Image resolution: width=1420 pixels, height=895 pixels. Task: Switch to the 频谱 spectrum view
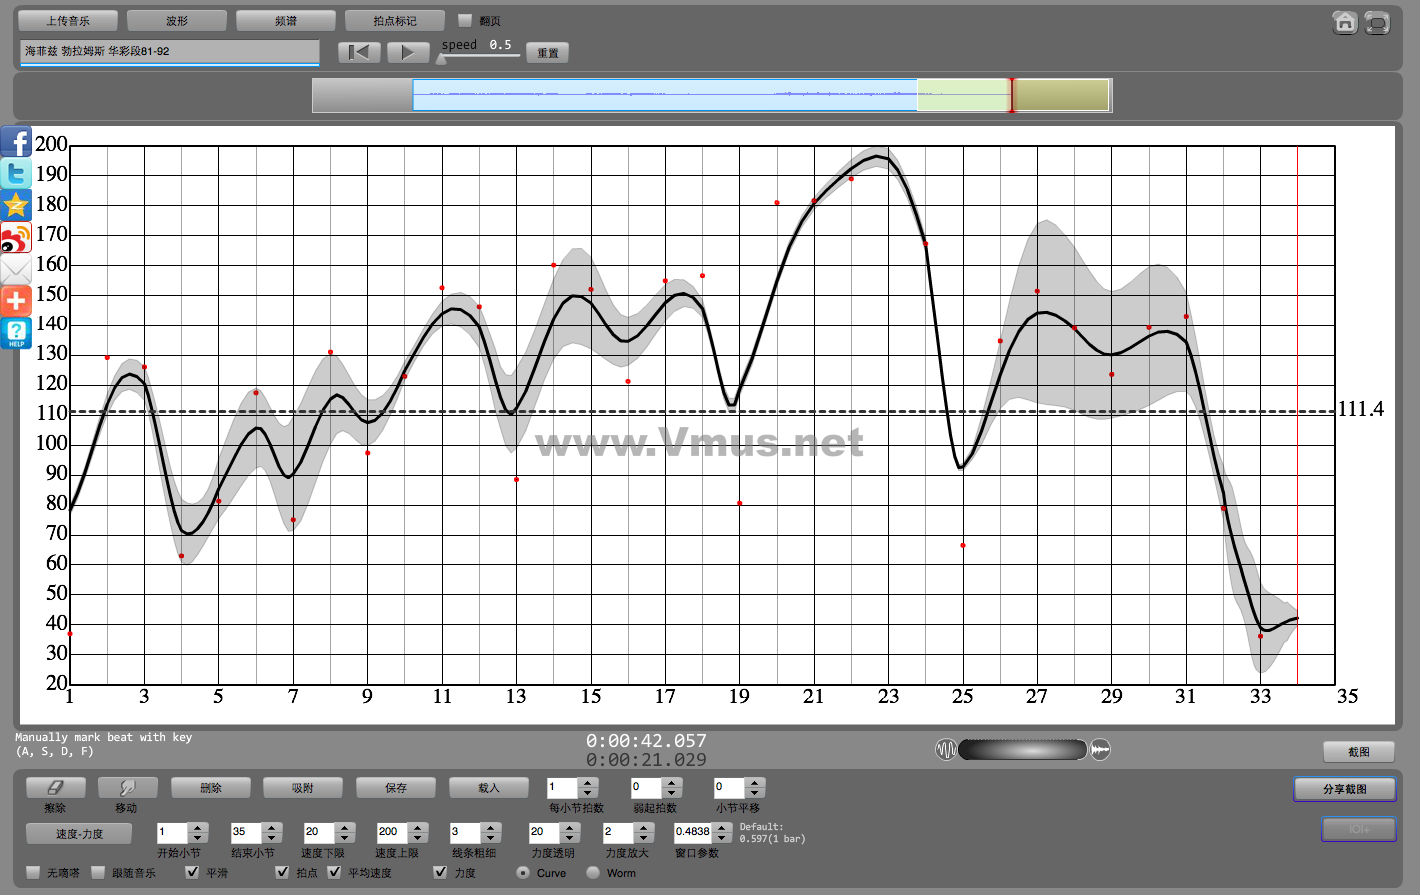tap(286, 20)
